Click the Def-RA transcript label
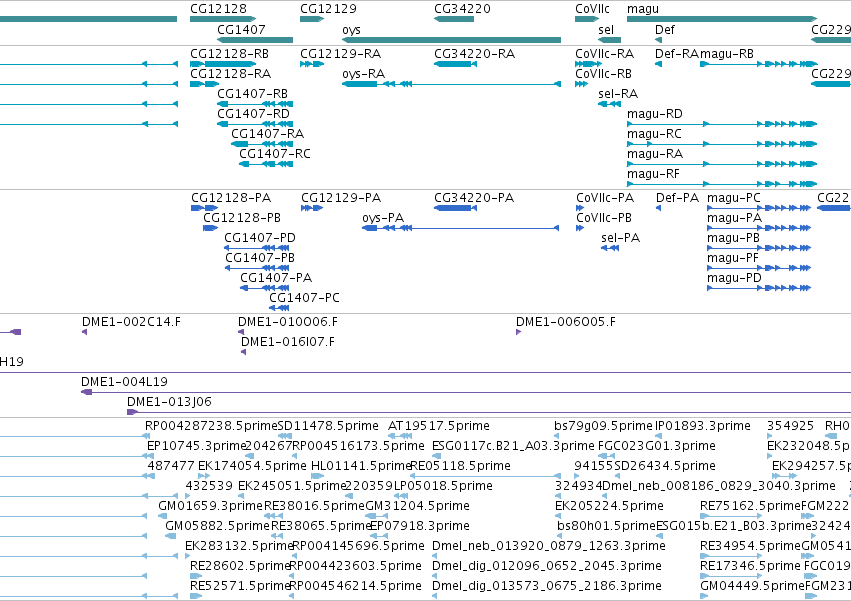Screen dimensions: 851x601 [x=677, y=54]
